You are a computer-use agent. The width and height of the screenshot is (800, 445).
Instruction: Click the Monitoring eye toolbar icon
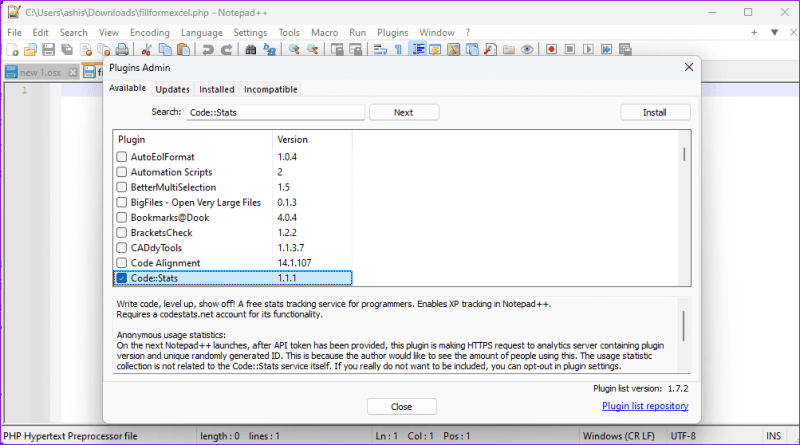click(527, 50)
